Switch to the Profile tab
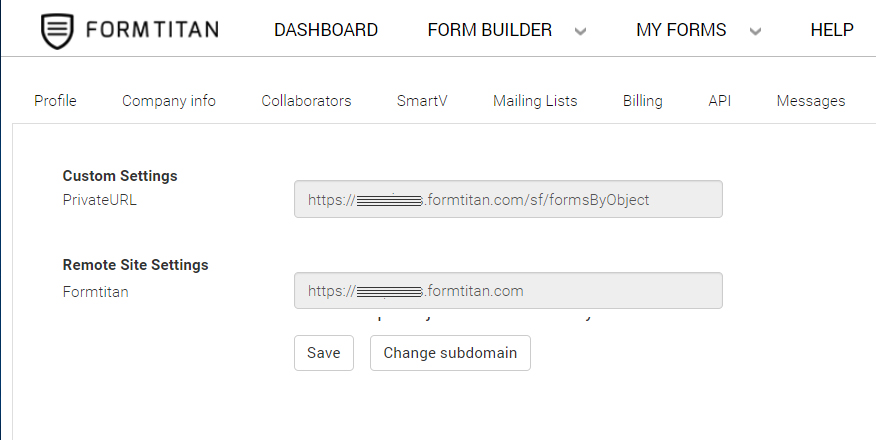876x440 pixels. tap(55, 101)
